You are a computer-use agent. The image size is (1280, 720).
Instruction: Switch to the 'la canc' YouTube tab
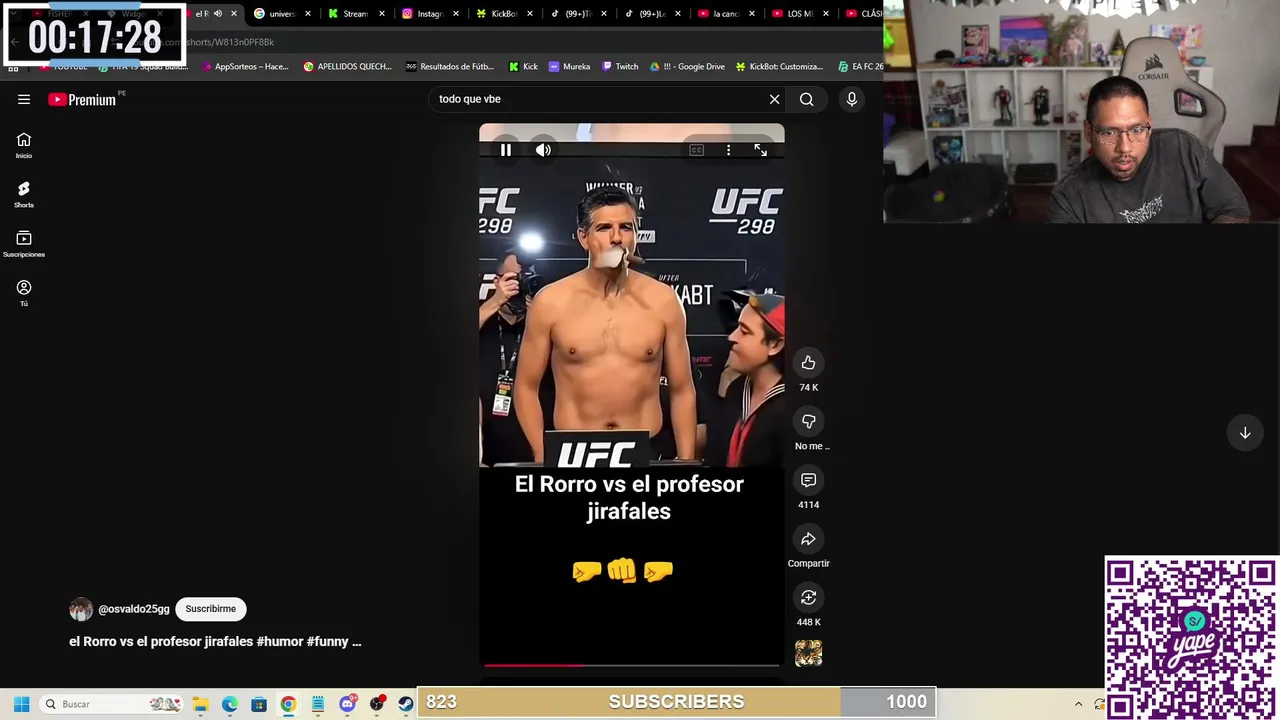pyautogui.click(x=725, y=14)
